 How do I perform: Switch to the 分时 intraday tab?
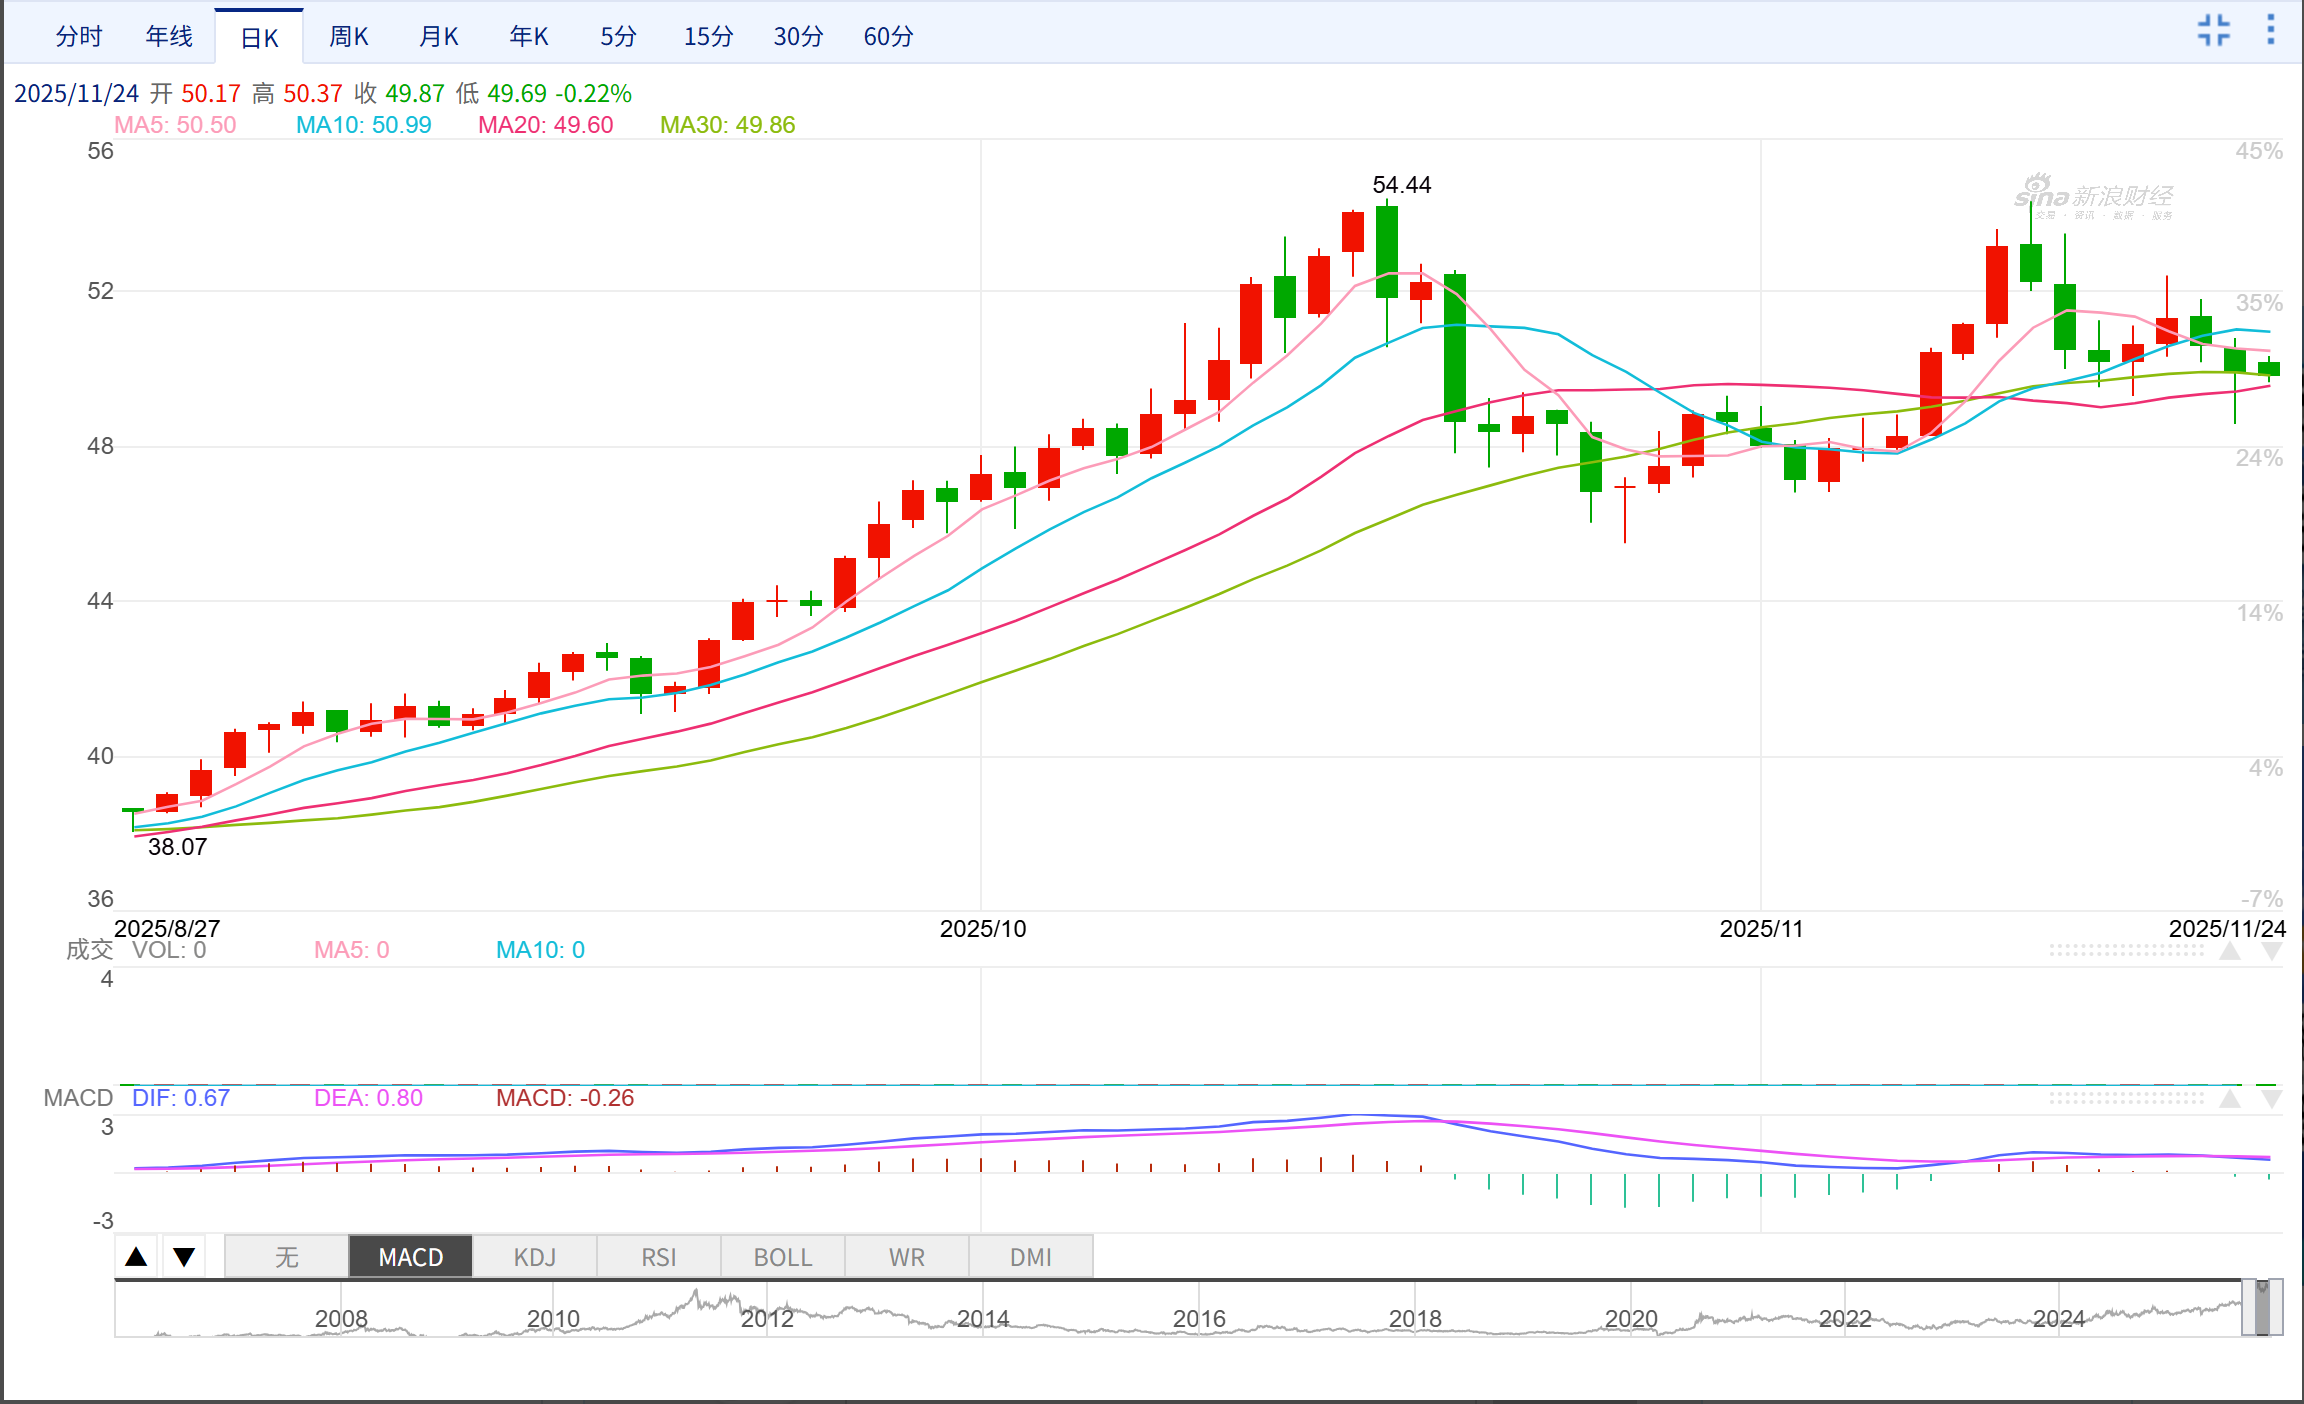pos(79,37)
